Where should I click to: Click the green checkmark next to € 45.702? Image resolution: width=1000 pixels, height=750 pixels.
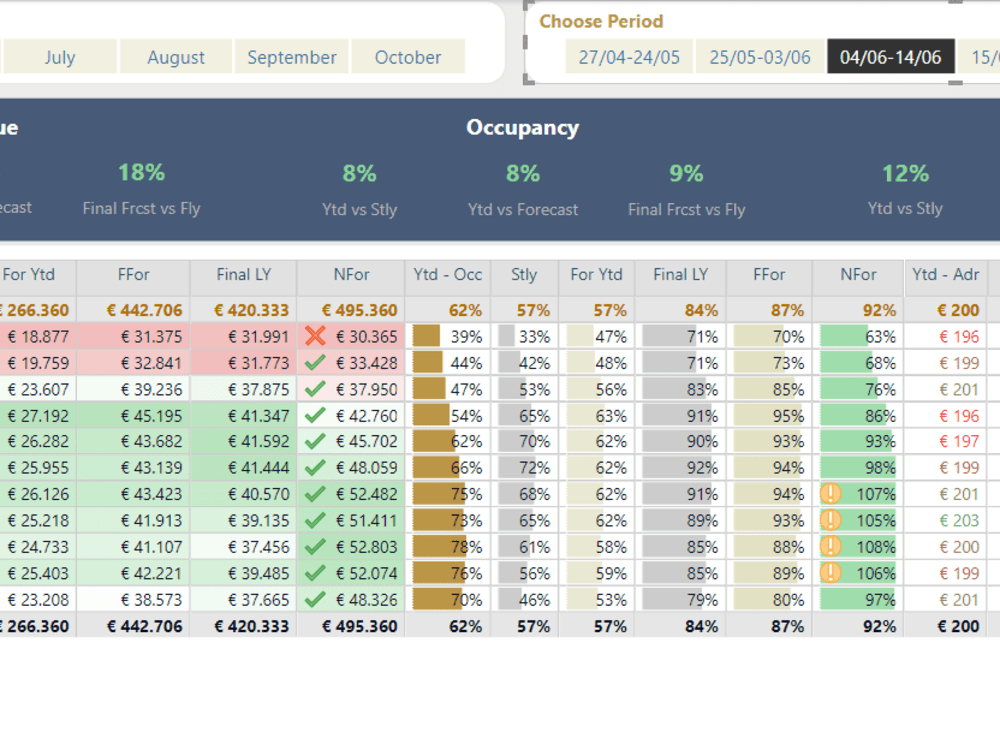315,441
